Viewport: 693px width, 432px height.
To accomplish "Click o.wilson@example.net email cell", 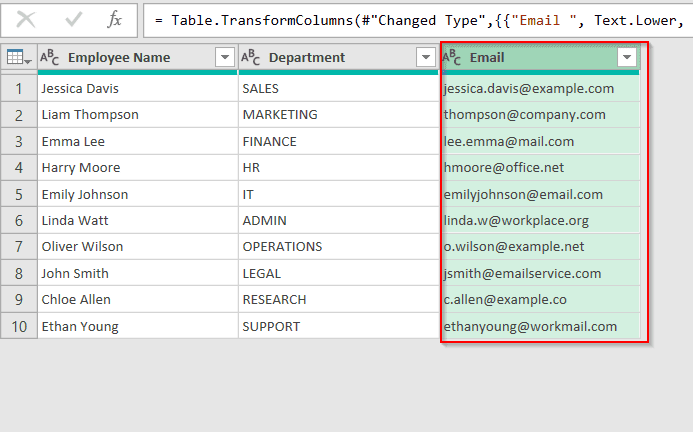I will coord(540,247).
